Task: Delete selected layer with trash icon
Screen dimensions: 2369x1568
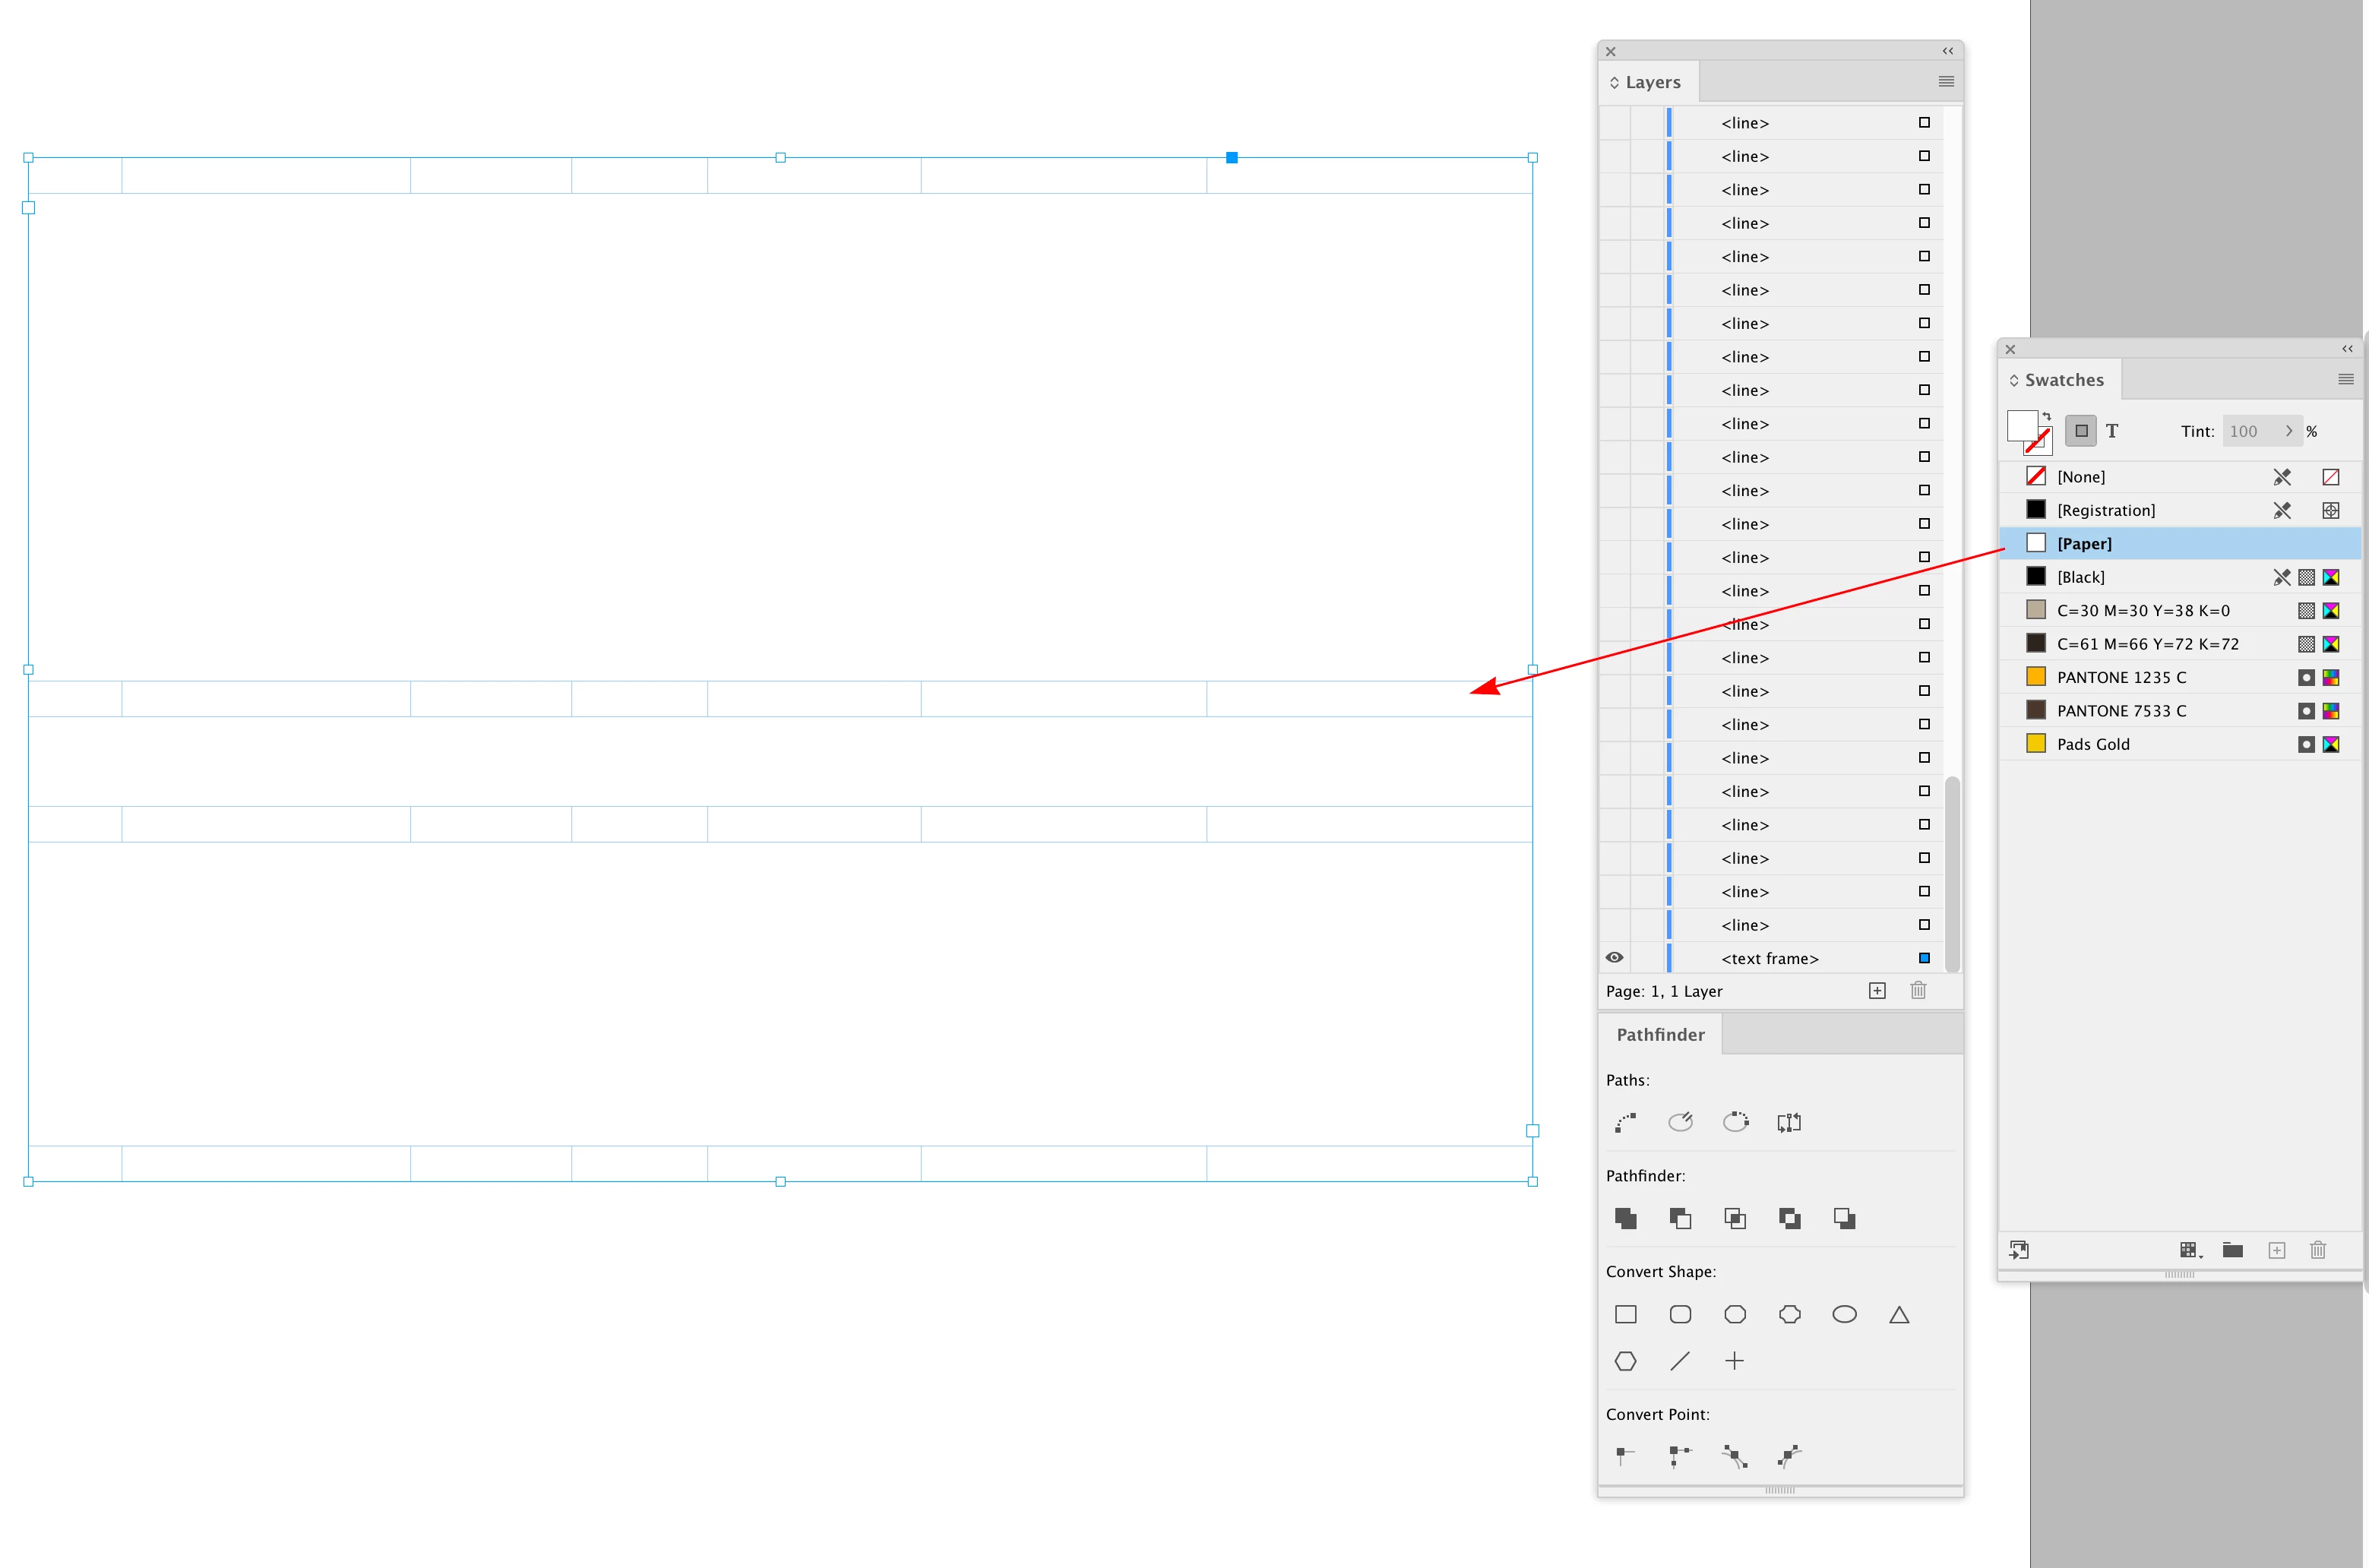Action: point(1918,990)
